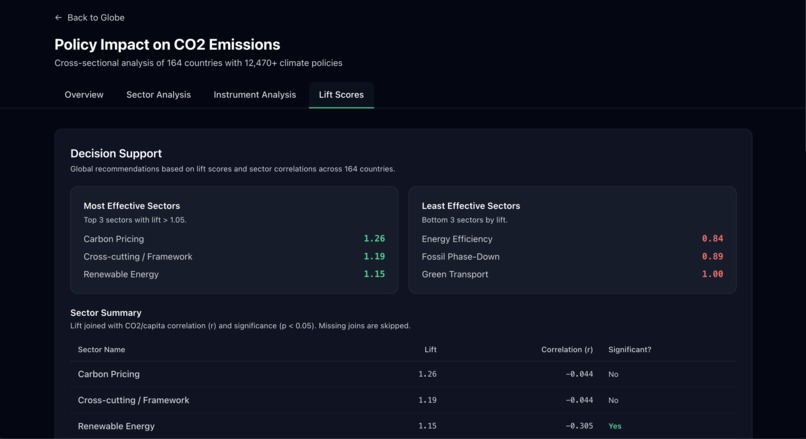Click Cross-cutting / Framework row in Sector Summary table

click(x=403, y=400)
